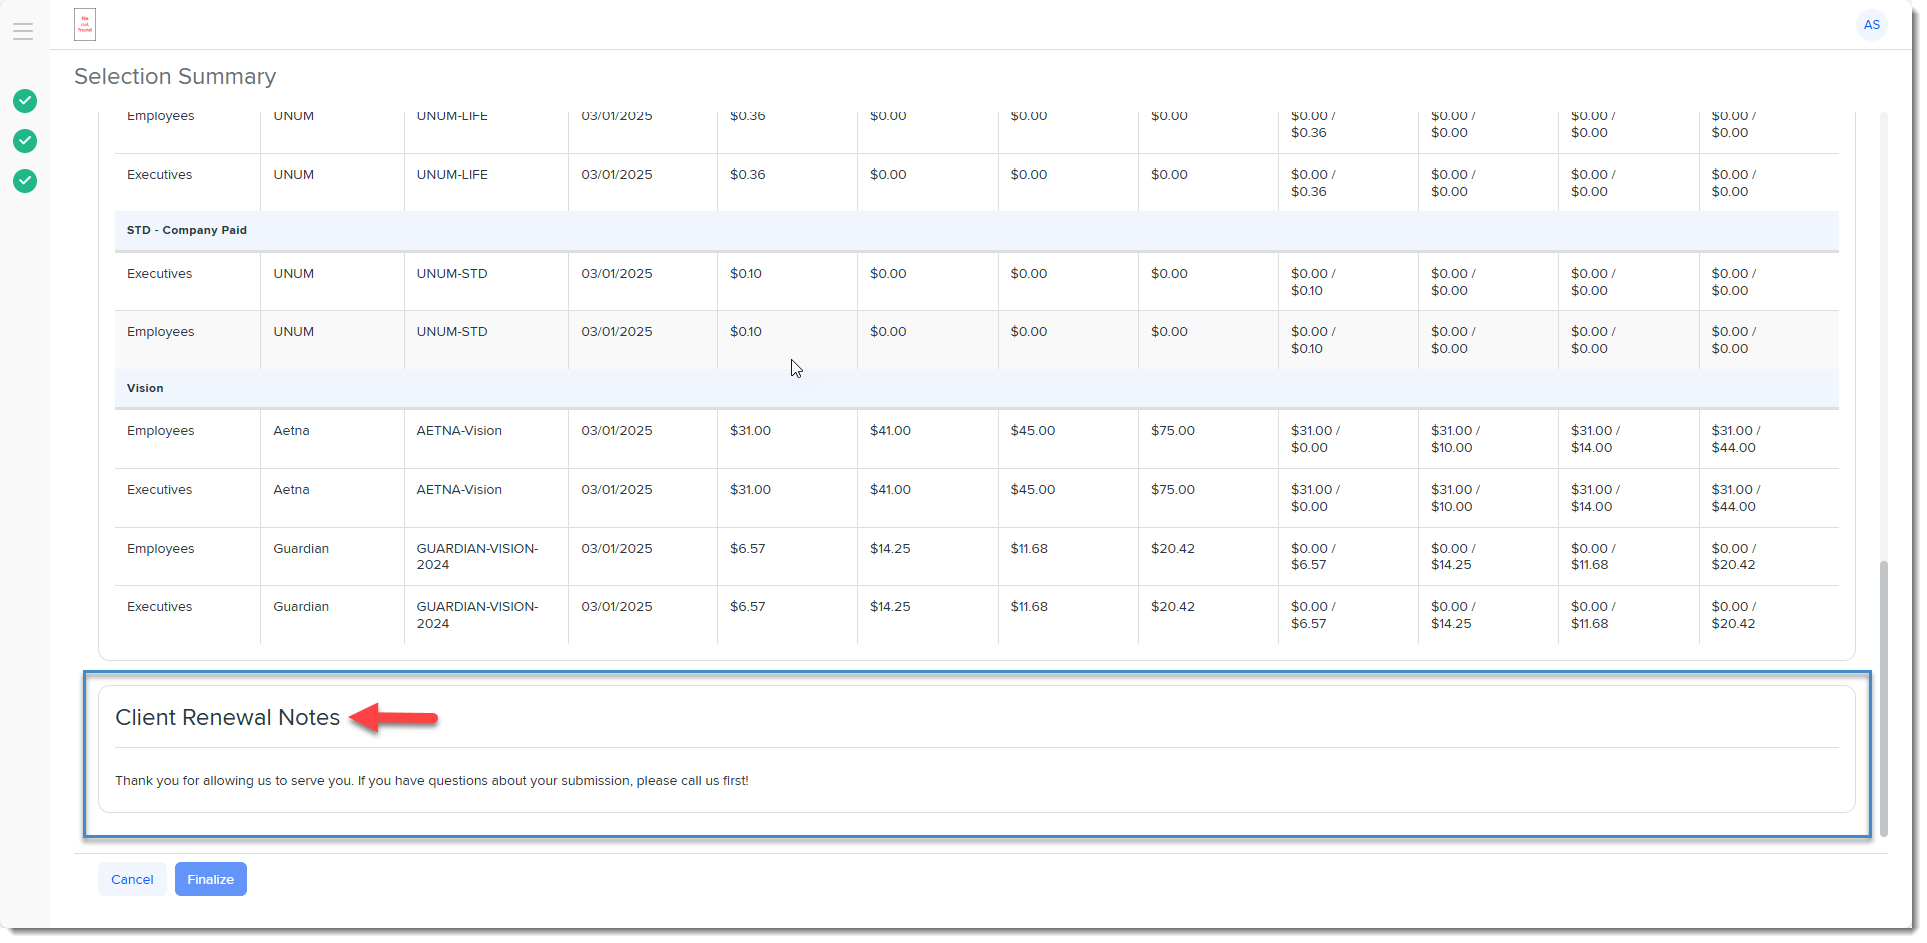Select the third green checkmark step in the sidebar
Screen dimensions: 1927x943
[25, 181]
